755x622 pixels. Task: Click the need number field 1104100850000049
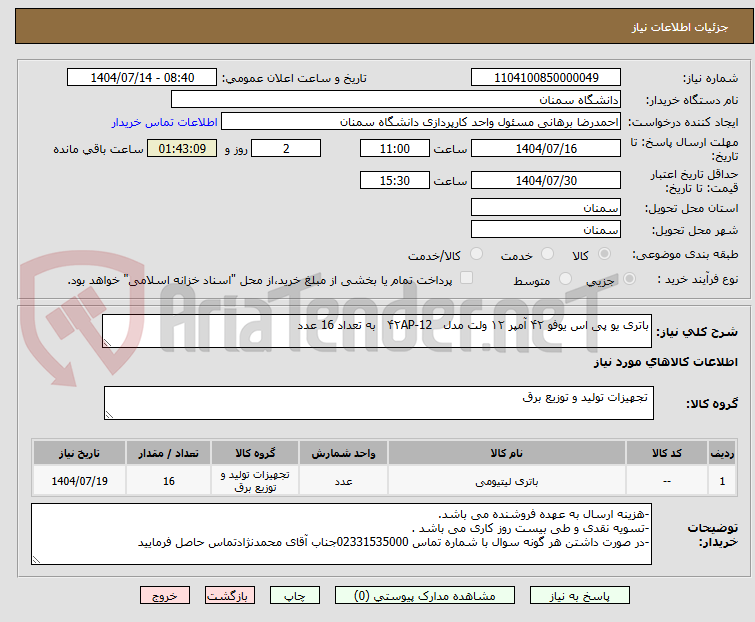546,78
